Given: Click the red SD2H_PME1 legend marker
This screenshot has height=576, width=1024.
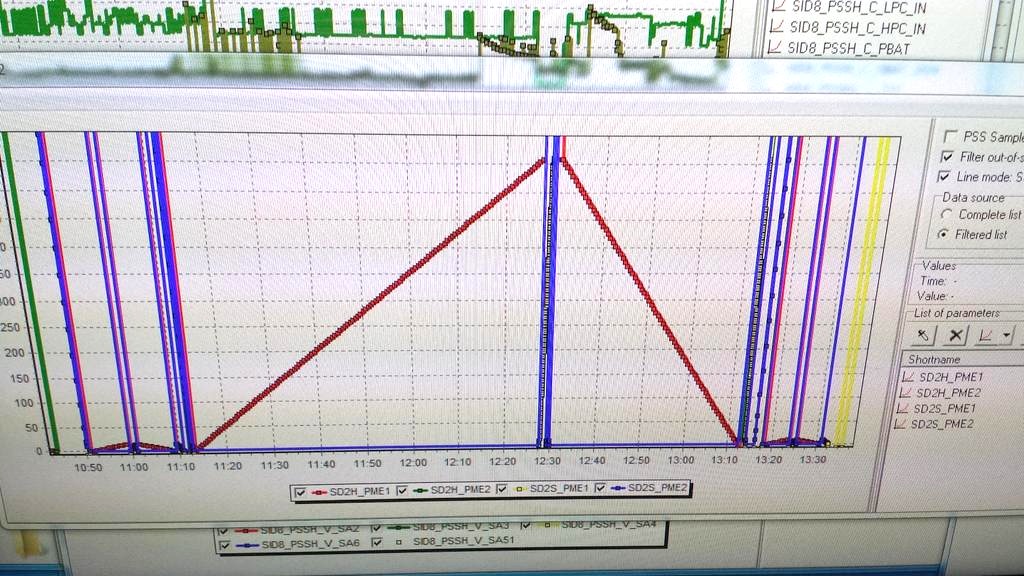Looking at the screenshot, I should 318,492.
